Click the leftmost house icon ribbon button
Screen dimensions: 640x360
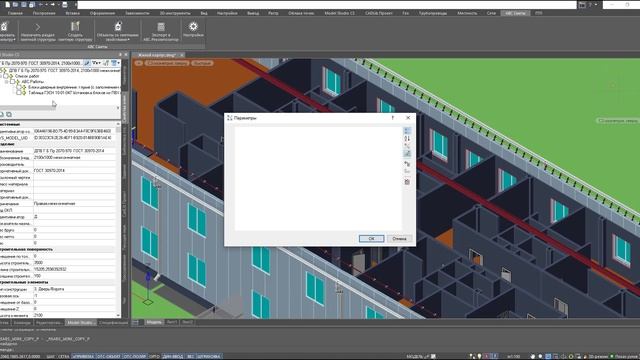click(6, 31)
